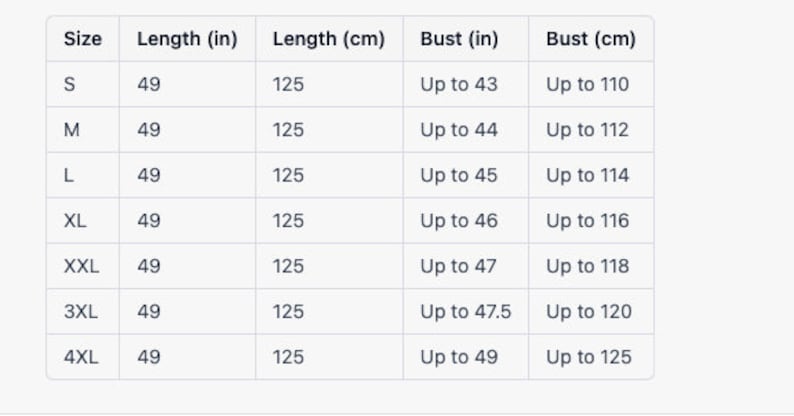
Task: Click the Size column header
Action: coord(82,39)
